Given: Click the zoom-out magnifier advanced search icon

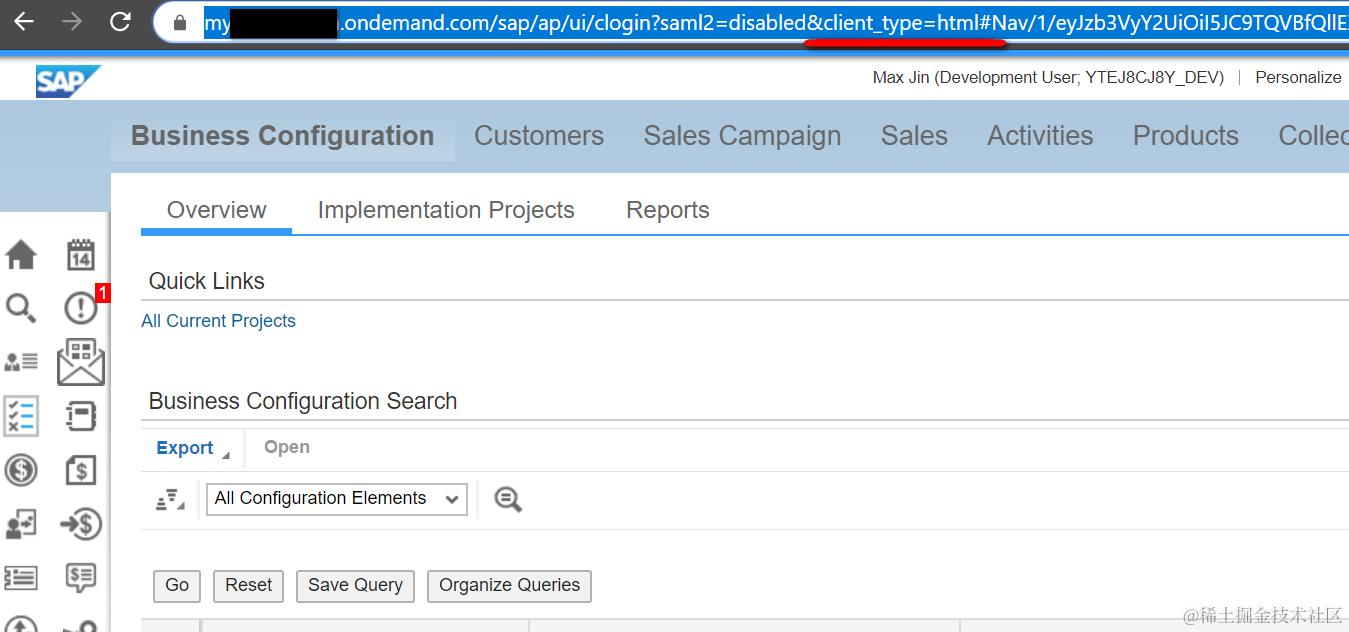Looking at the screenshot, I should (x=508, y=499).
